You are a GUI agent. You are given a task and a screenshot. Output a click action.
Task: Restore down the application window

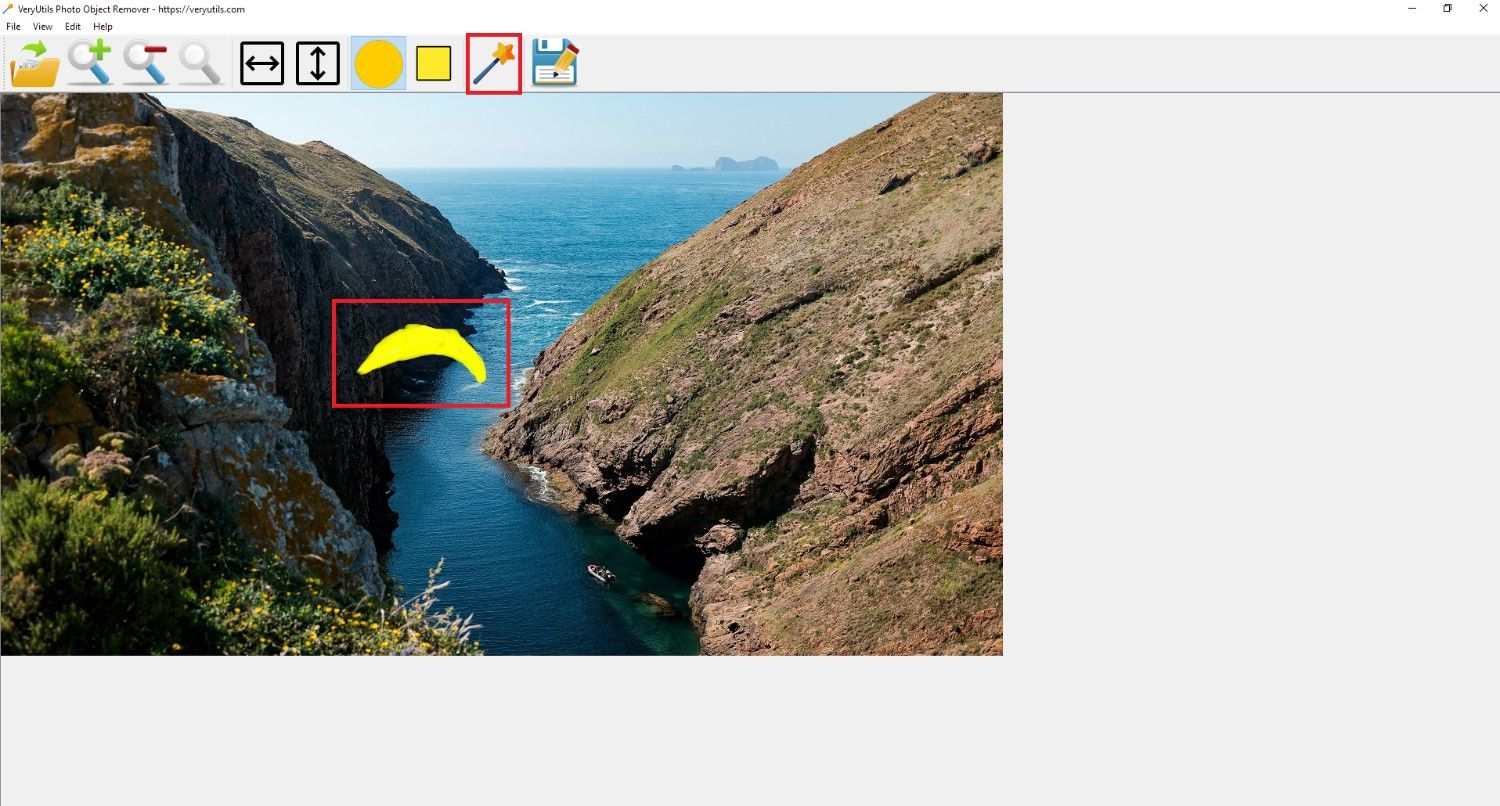(1447, 9)
